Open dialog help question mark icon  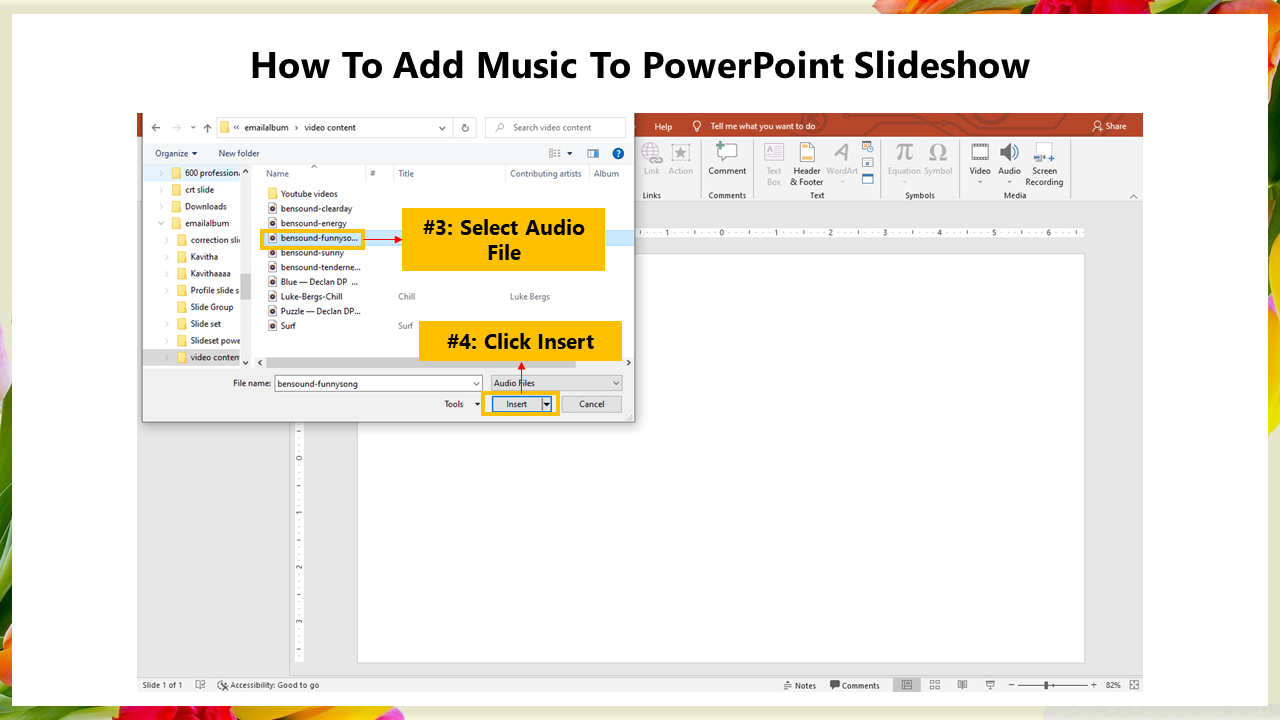(x=618, y=153)
